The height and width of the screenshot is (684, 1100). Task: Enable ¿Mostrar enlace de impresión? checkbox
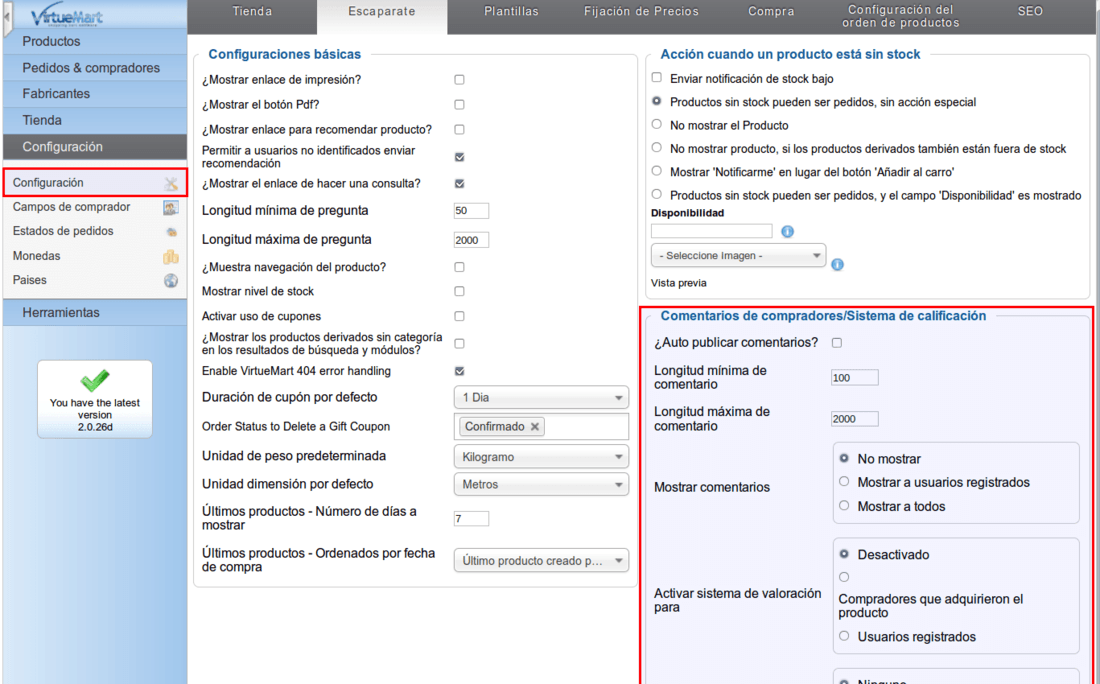coord(460,80)
